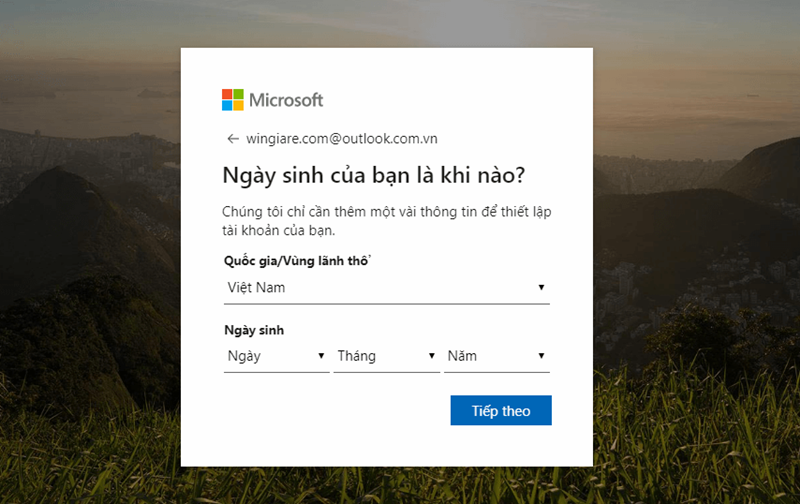Open the Việt Nam country dropdown
800x504 pixels.
(387, 288)
